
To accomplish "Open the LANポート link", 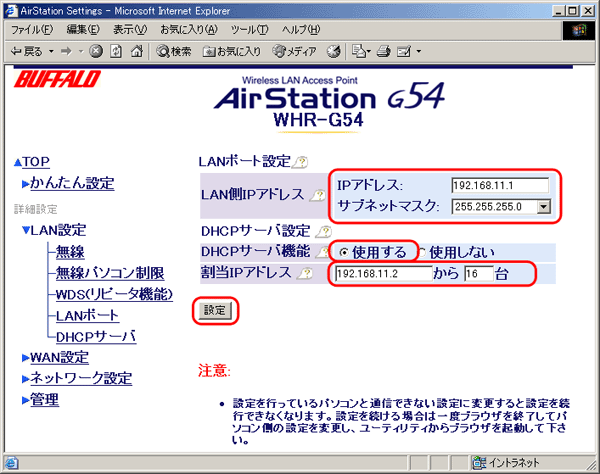I will 87,316.
